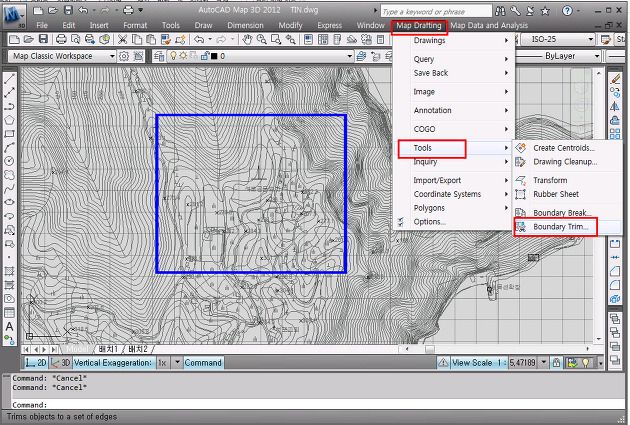Image resolution: width=630 pixels, height=425 pixels.
Task: Toggle the status bar viewport lock icon
Action: pos(556,363)
